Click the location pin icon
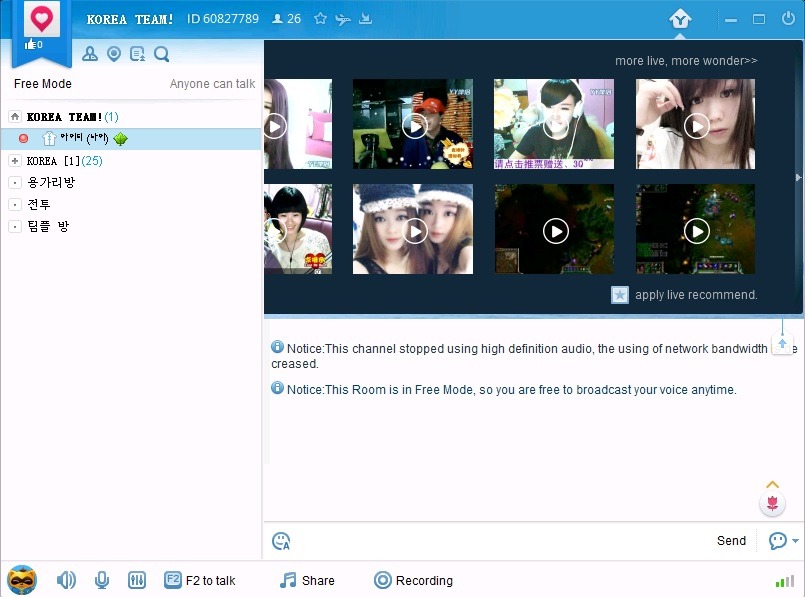 click(114, 54)
